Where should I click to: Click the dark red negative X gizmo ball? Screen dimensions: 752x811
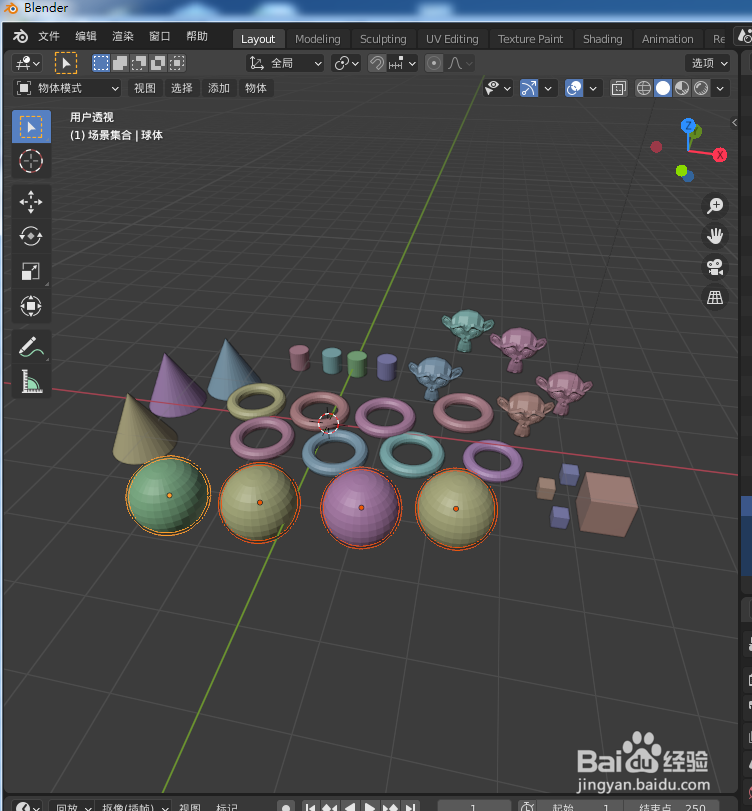click(x=656, y=147)
